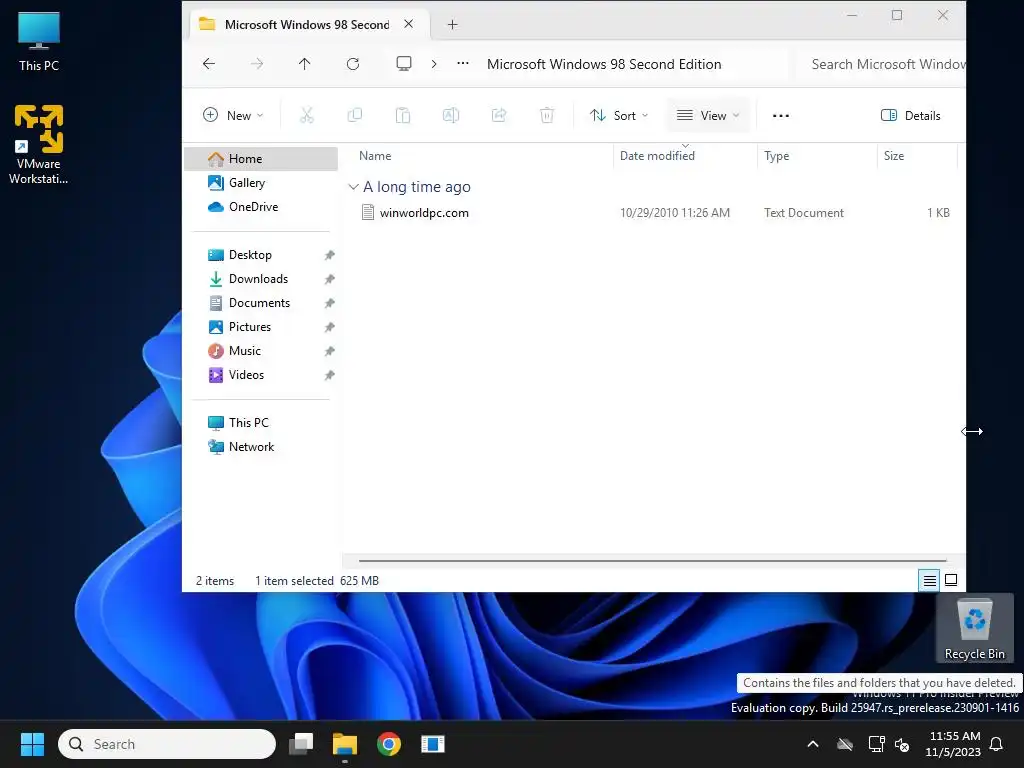Viewport: 1024px width, 768px height.
Task: Select This PC in the navigation pane
Action: click(x=261, y=423)
